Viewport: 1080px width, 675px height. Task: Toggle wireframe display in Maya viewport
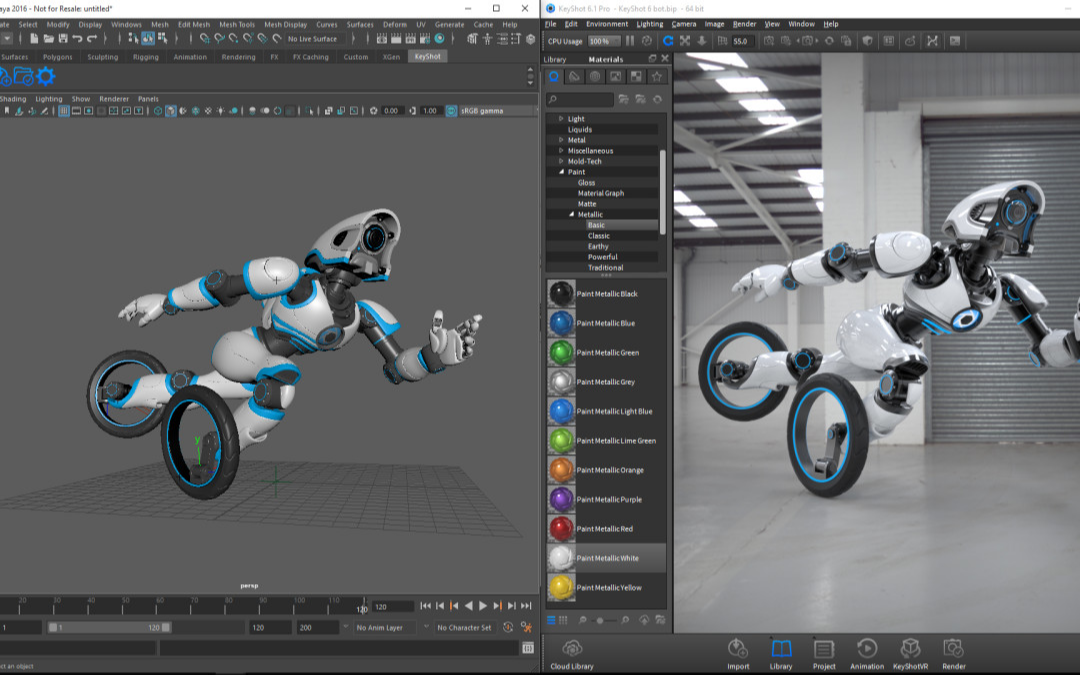pyautogui.click(x=158, y=110)
